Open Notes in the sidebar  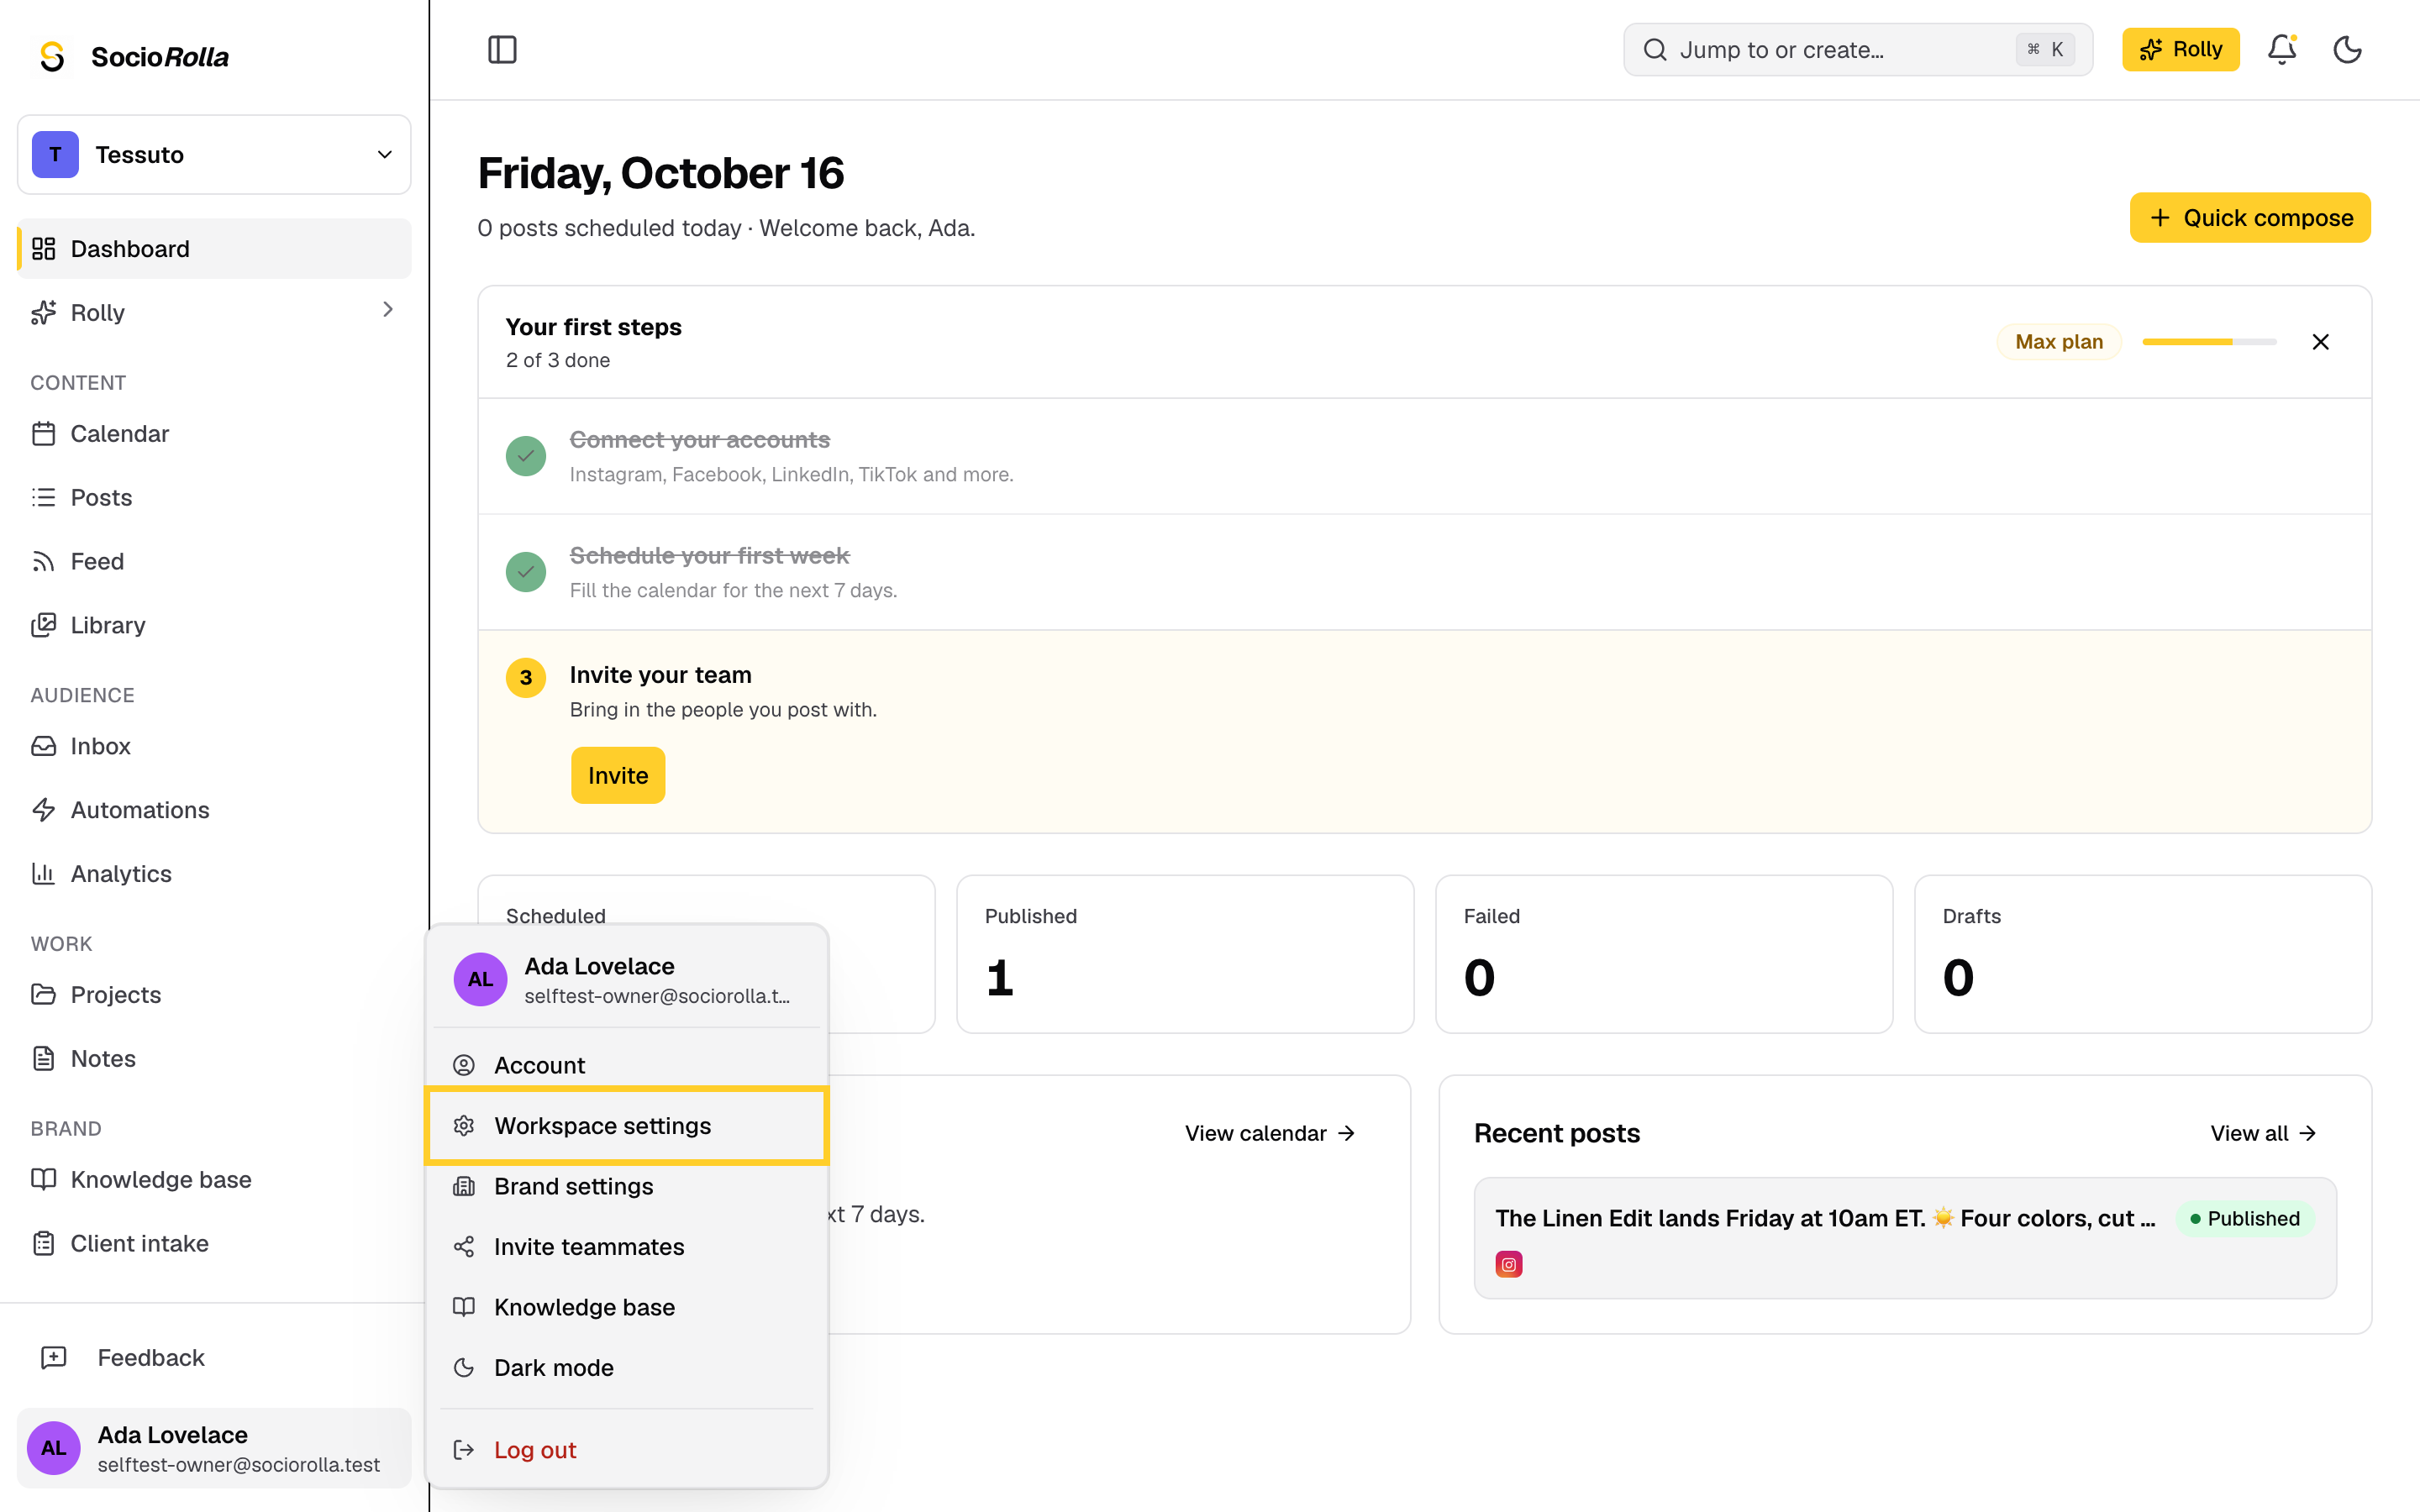(214, 1058)
